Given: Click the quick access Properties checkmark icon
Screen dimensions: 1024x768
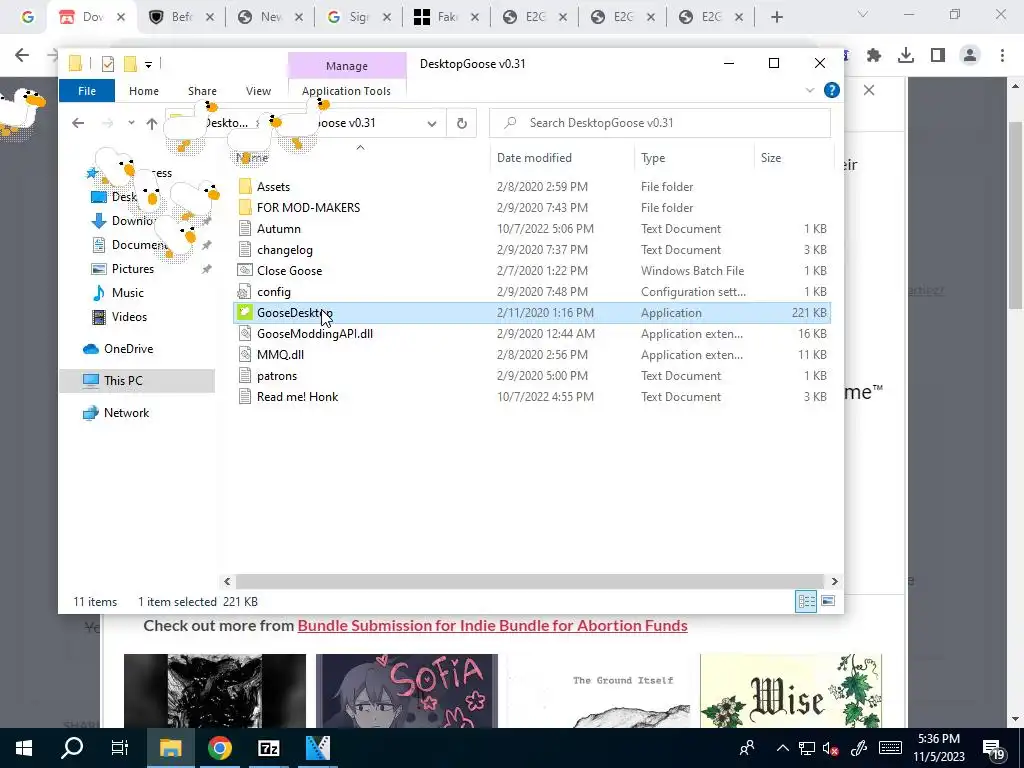Looking at the screenshot, I should coord(108,63).
